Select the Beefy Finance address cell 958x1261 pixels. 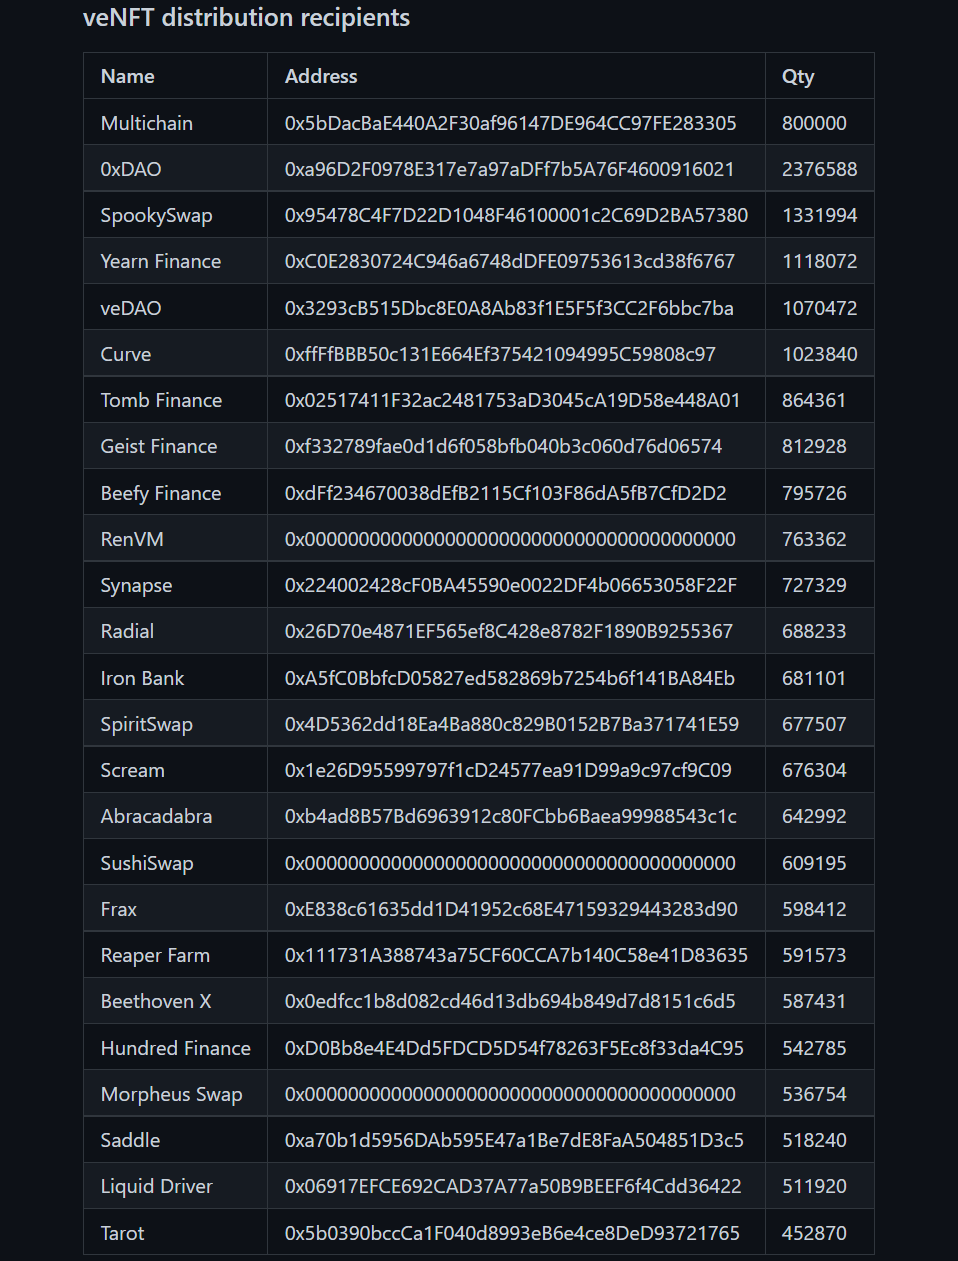(516, 493)
